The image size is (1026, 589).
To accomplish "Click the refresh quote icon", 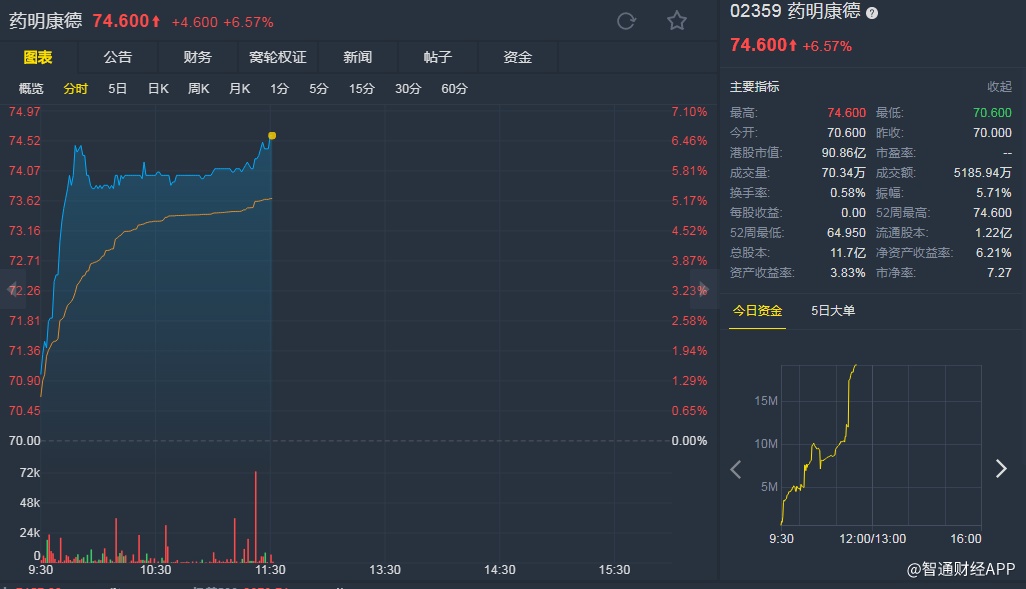I will click(x=627, y=21).
